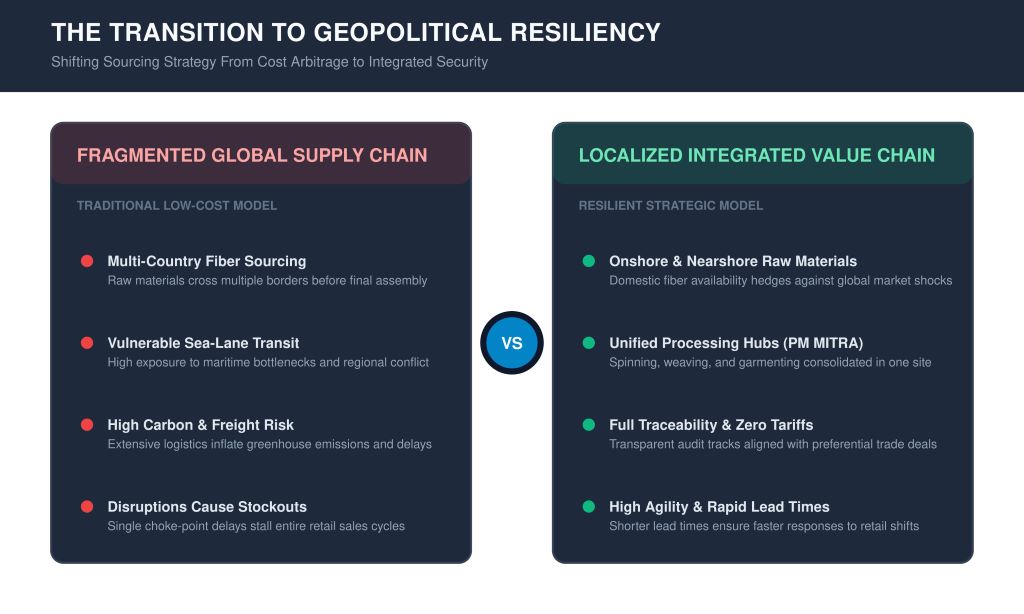Click the 'High Carbon & Freight Risk' heading
This screenshot has width=1024, height=614.
pyautogui.click(x=200, y=425)
